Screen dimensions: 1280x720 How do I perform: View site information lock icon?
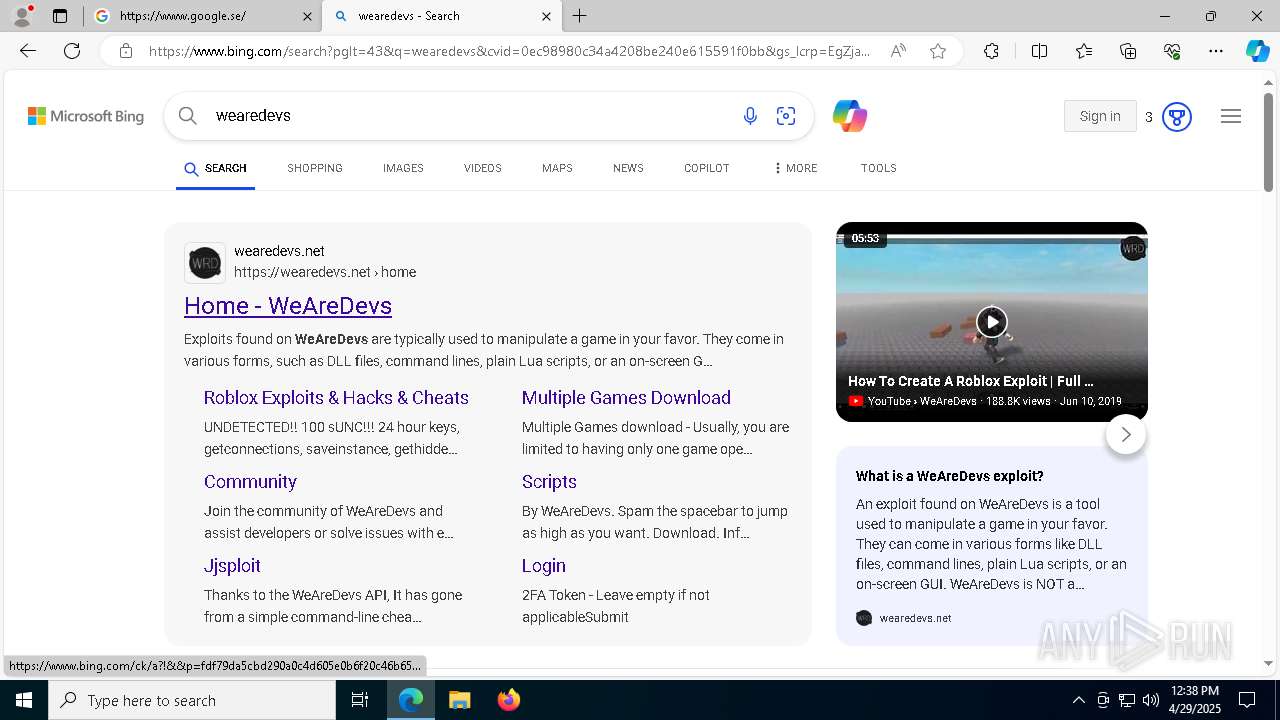click(126, 51)
